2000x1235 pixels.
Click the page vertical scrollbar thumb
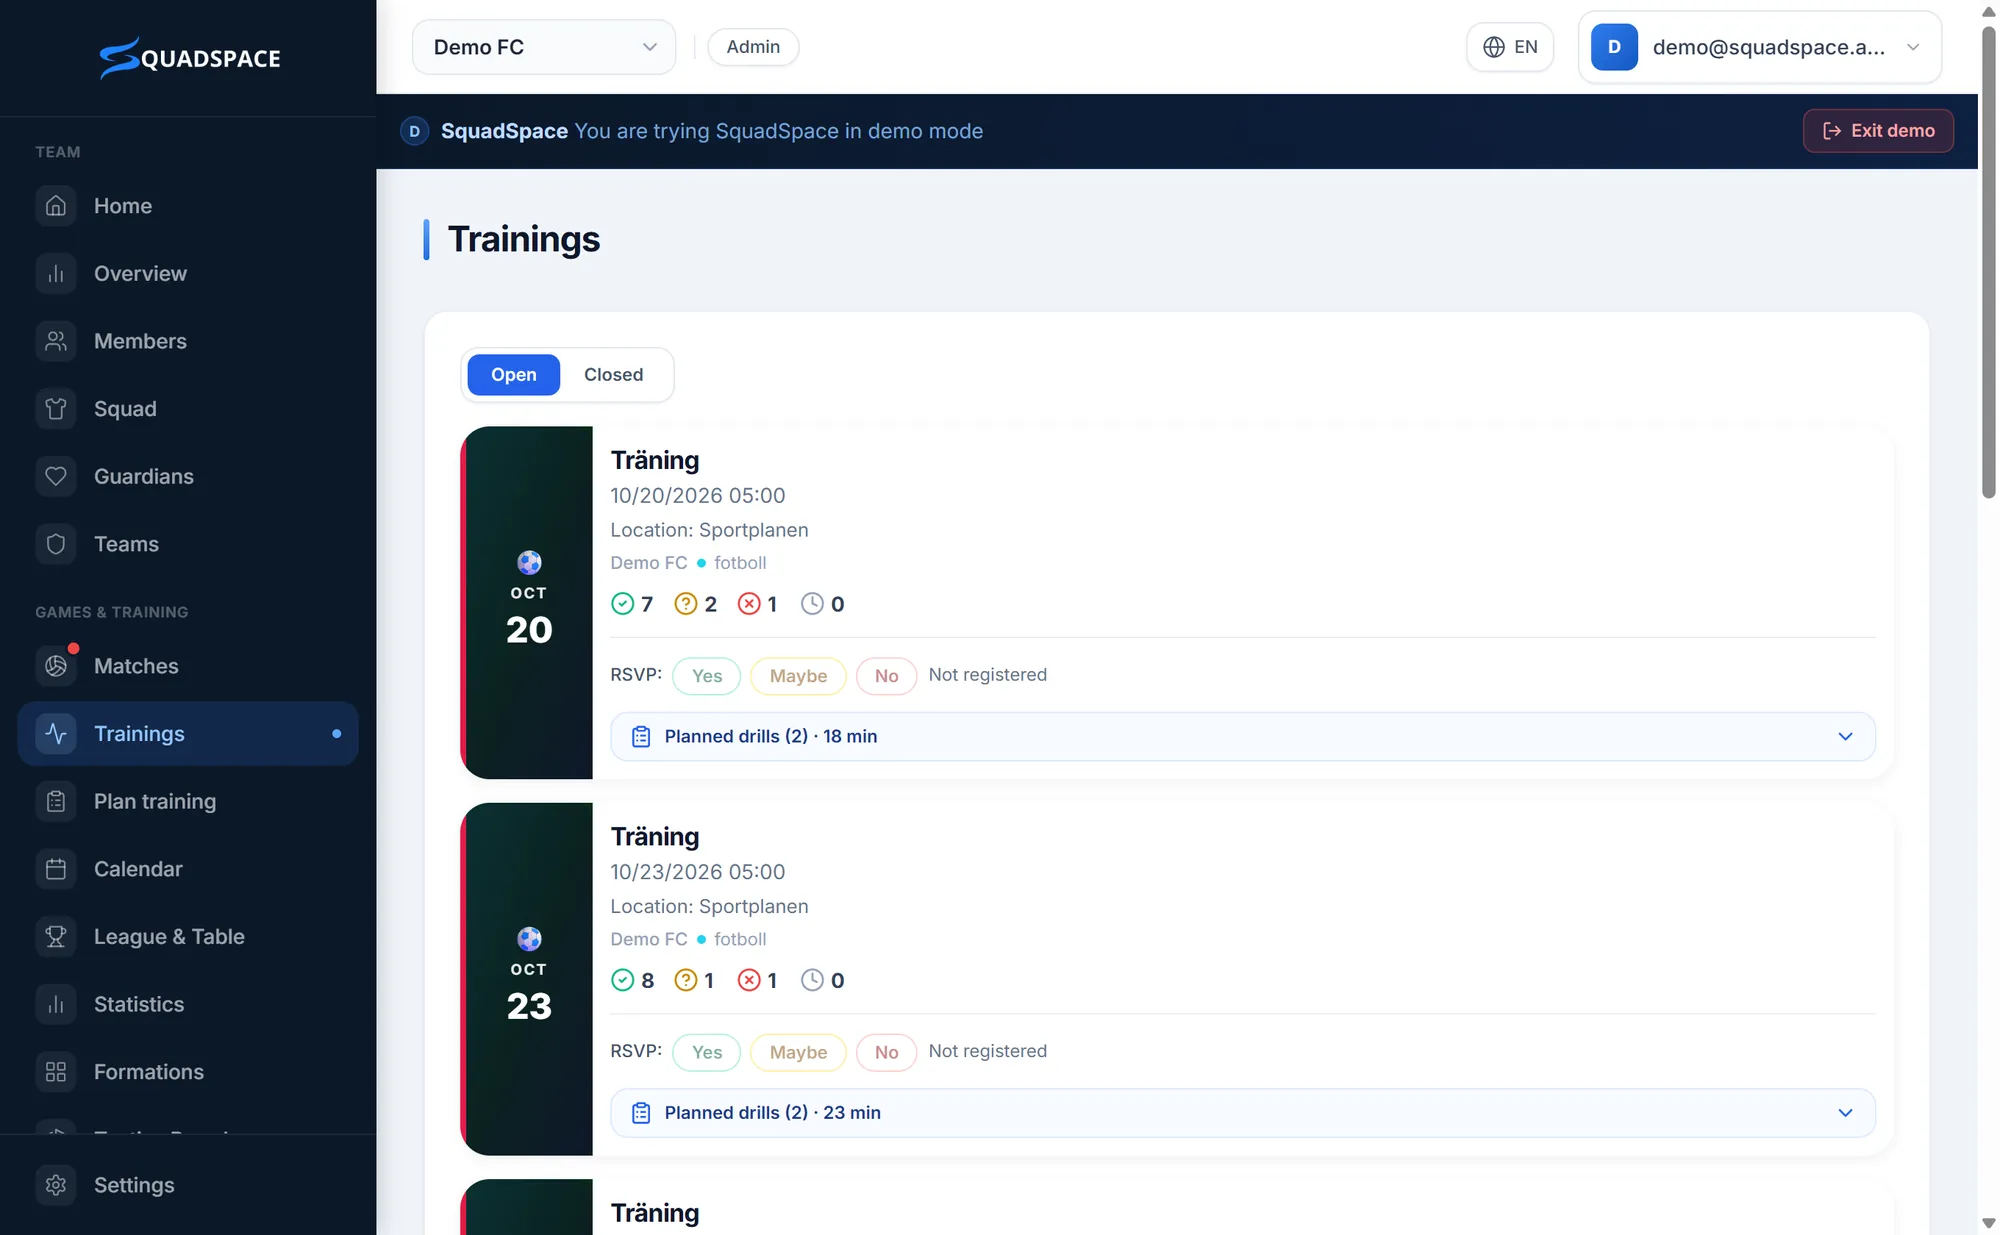pyautogui.click(x=1988, y=261)
